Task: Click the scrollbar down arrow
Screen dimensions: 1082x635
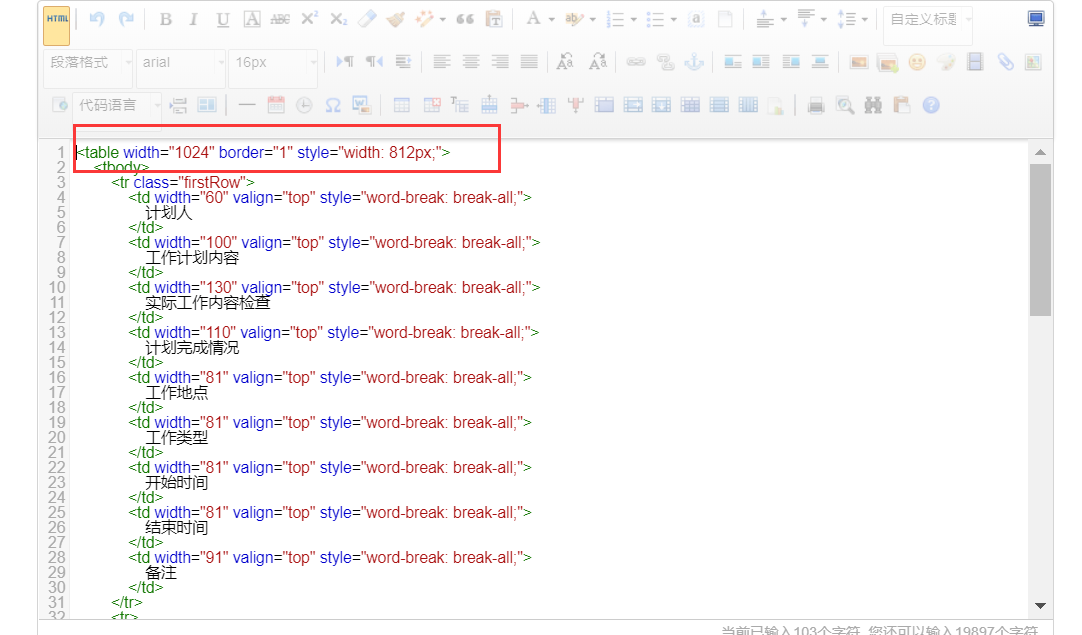Action: click(1040, 605)
